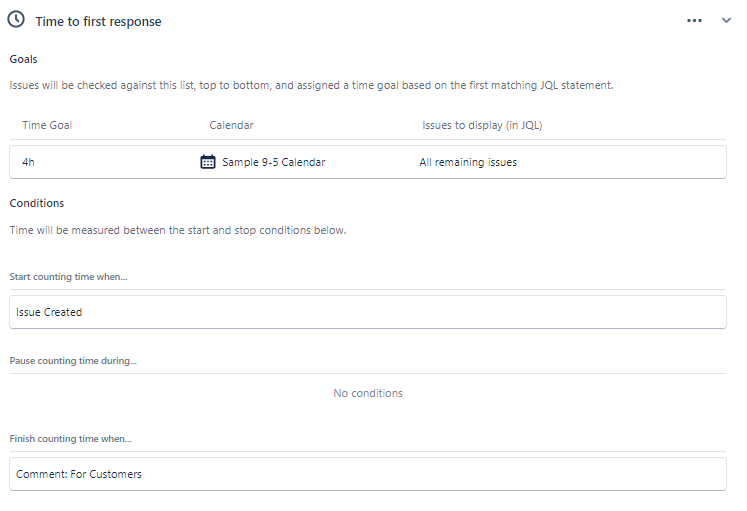Click the Calendar column header

pos(231,125)
